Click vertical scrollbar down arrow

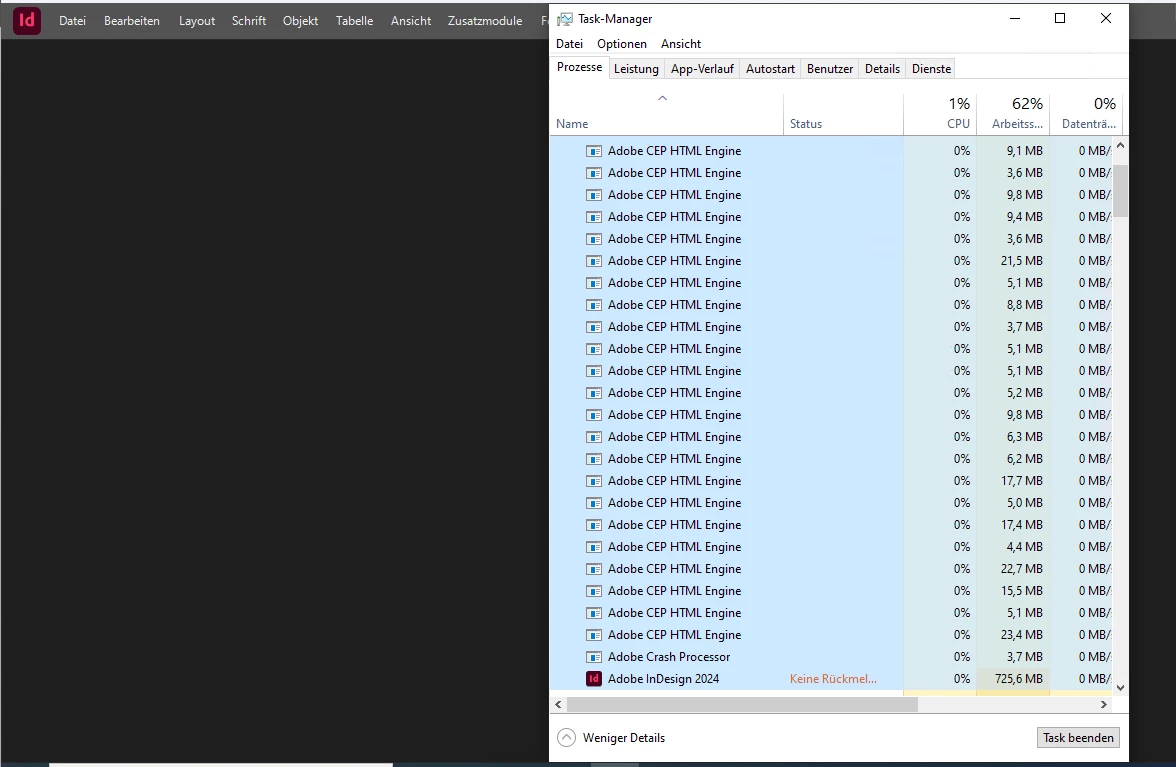1120,688
